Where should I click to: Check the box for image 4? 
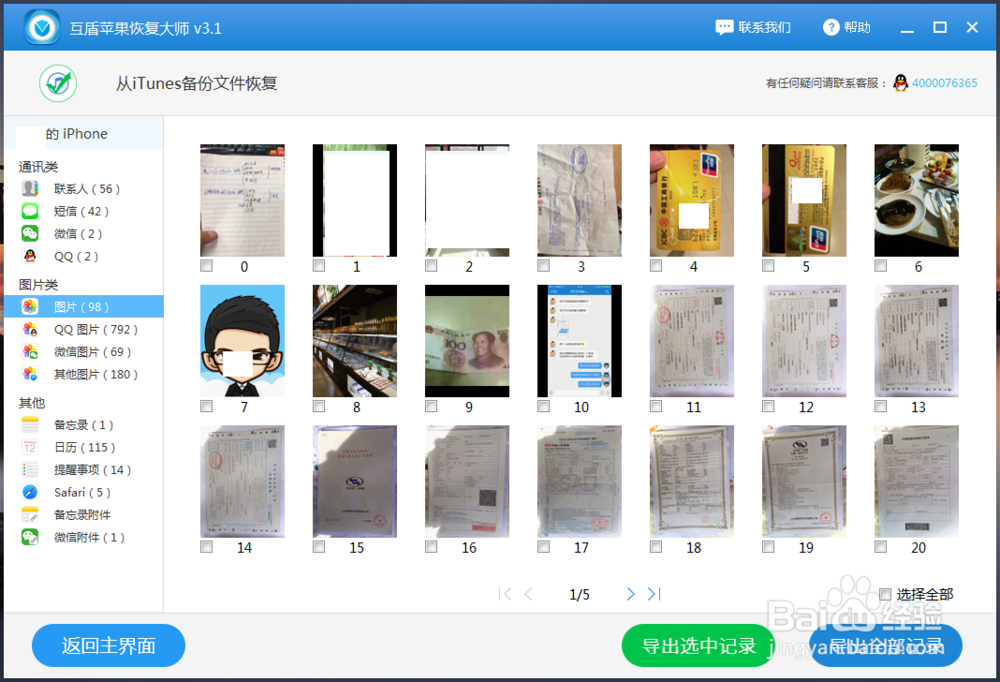coord(656,265)
